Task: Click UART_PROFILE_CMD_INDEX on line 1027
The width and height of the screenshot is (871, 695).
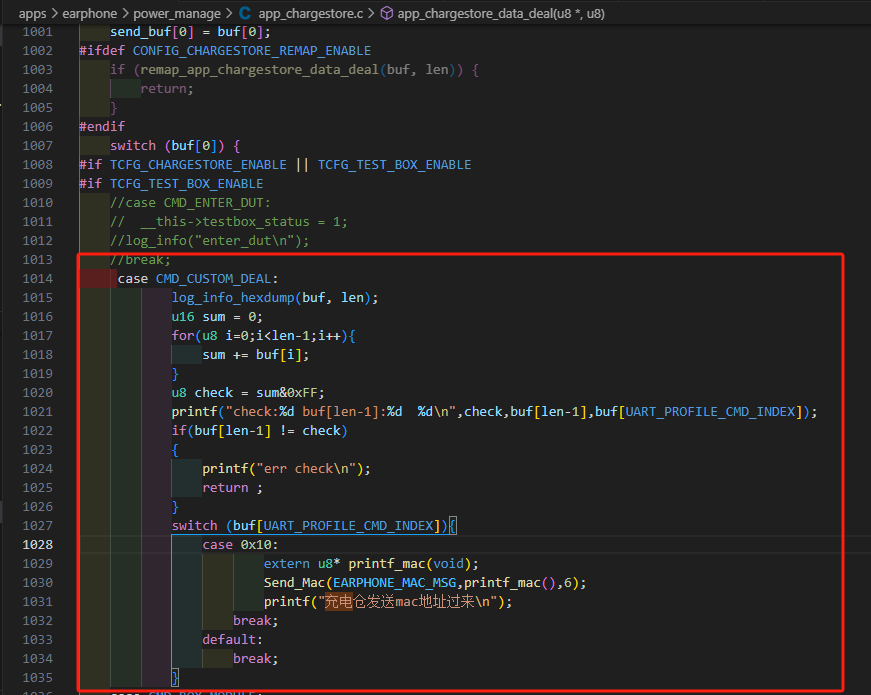Action: (x=348, y=526)
